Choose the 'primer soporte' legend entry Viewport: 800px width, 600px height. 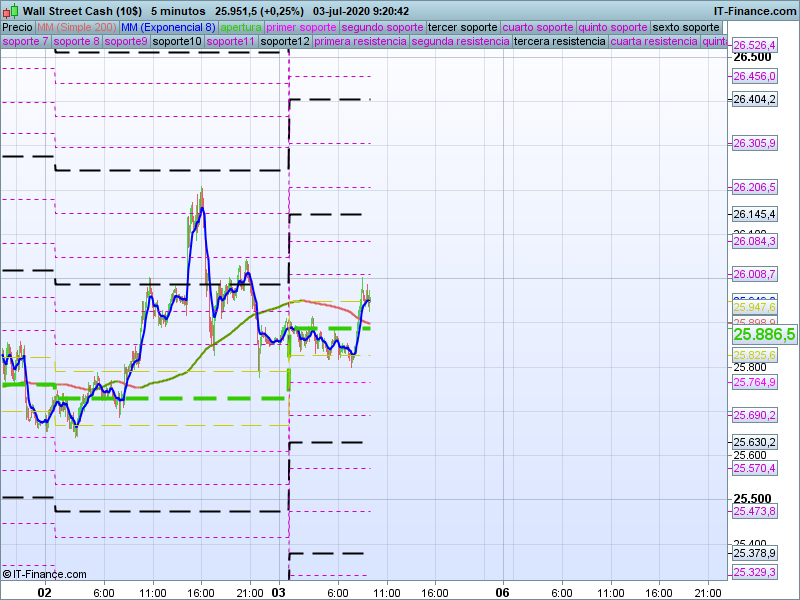click(301, 27)
